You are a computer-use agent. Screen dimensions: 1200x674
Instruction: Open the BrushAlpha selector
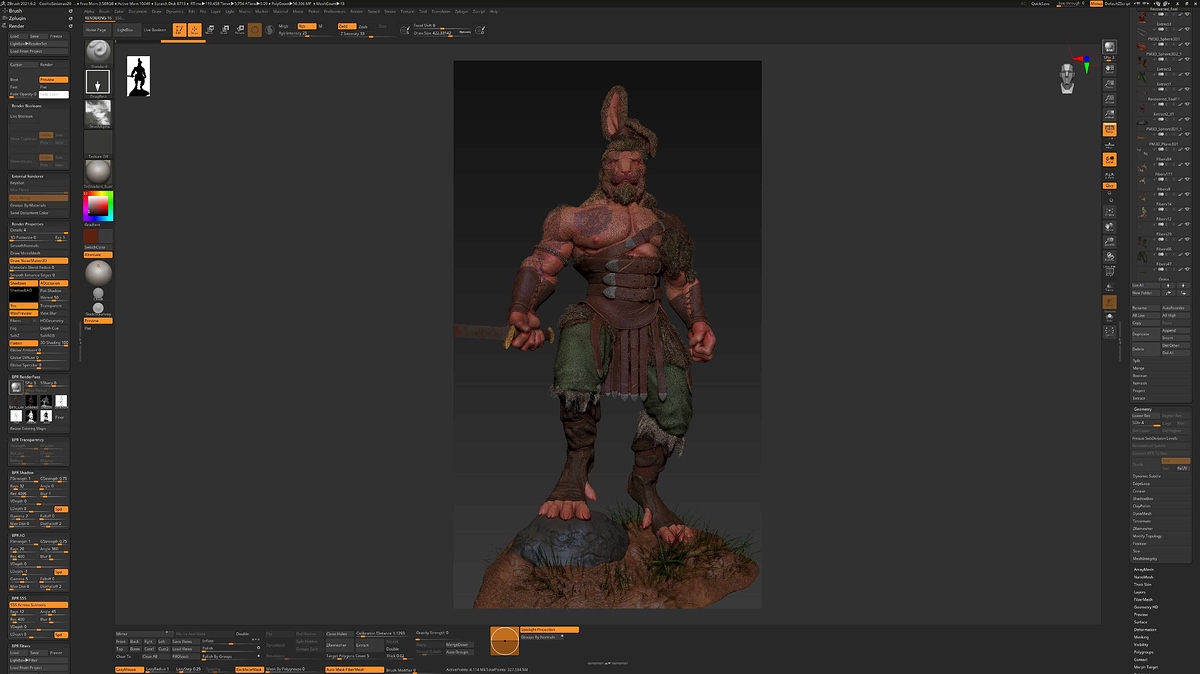(x=98, y=113)
